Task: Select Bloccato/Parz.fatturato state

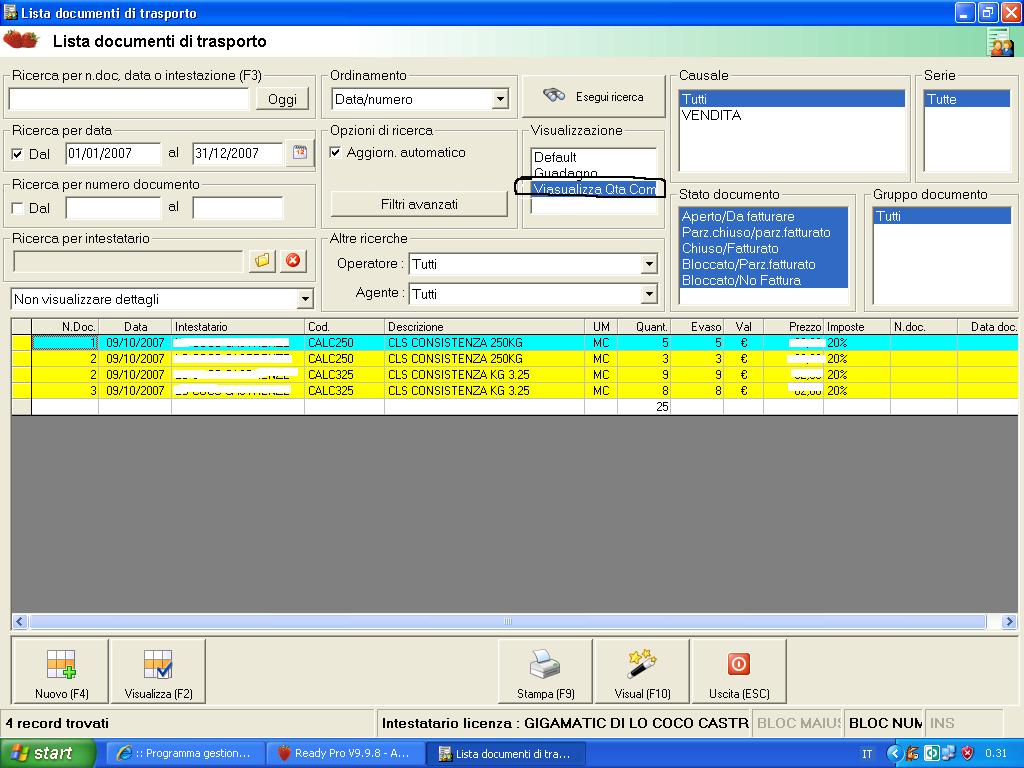Action: [x=763, y=264]
